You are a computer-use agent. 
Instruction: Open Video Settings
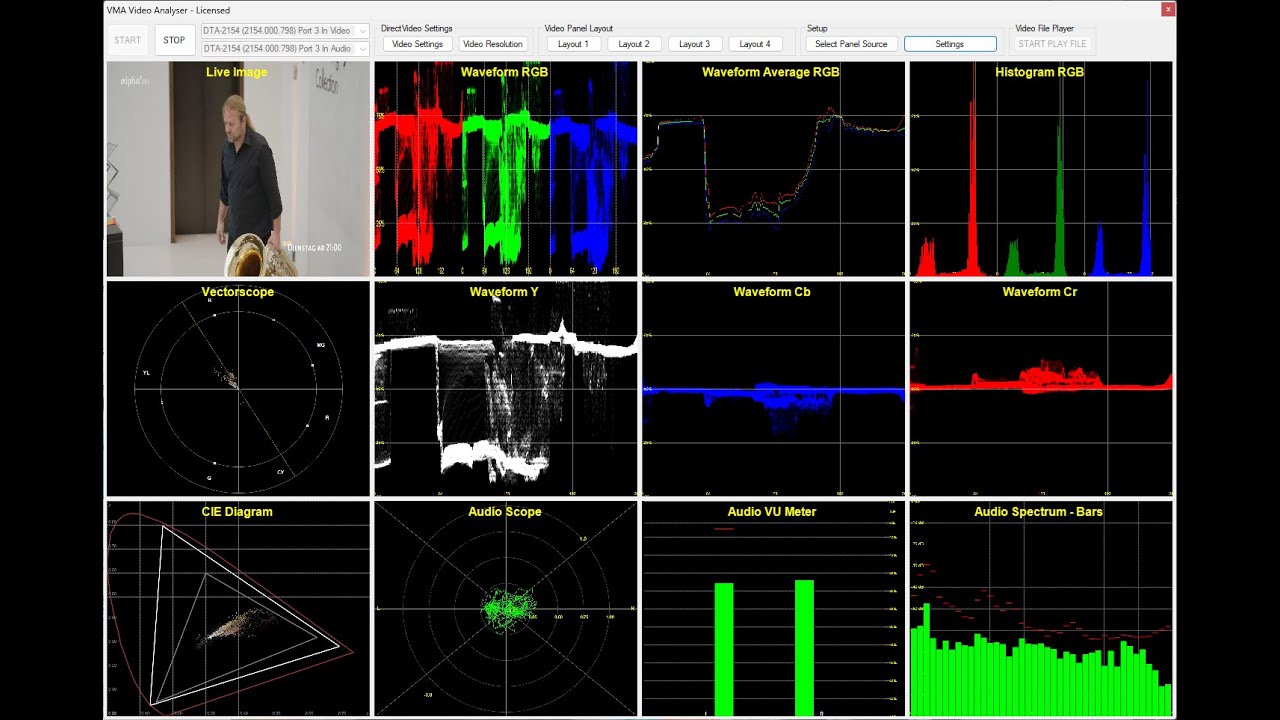pos(417,44)
